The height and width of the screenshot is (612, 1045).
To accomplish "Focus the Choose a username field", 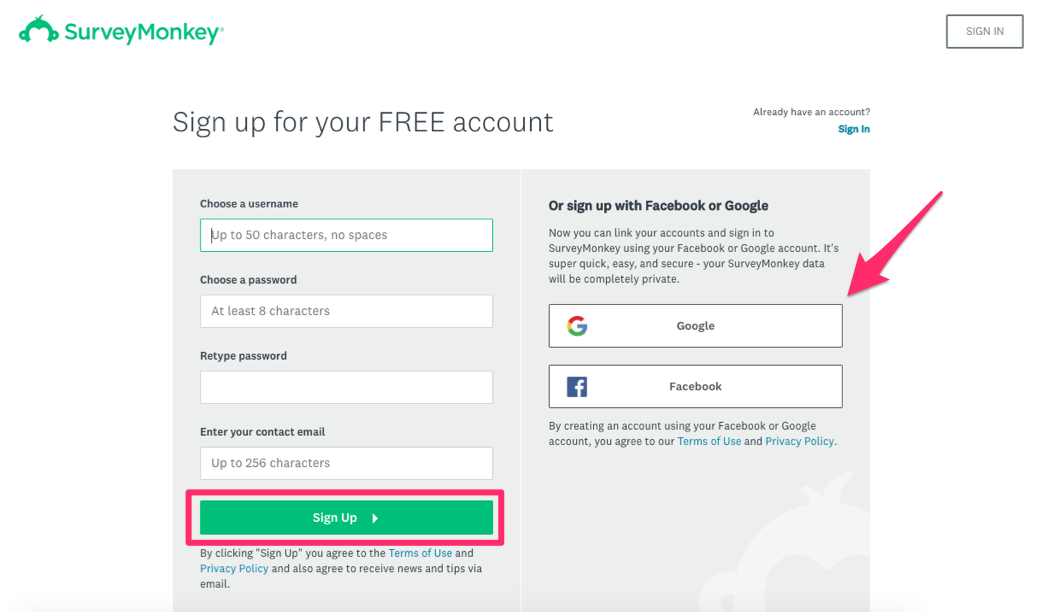I will [x=347, y=235].
